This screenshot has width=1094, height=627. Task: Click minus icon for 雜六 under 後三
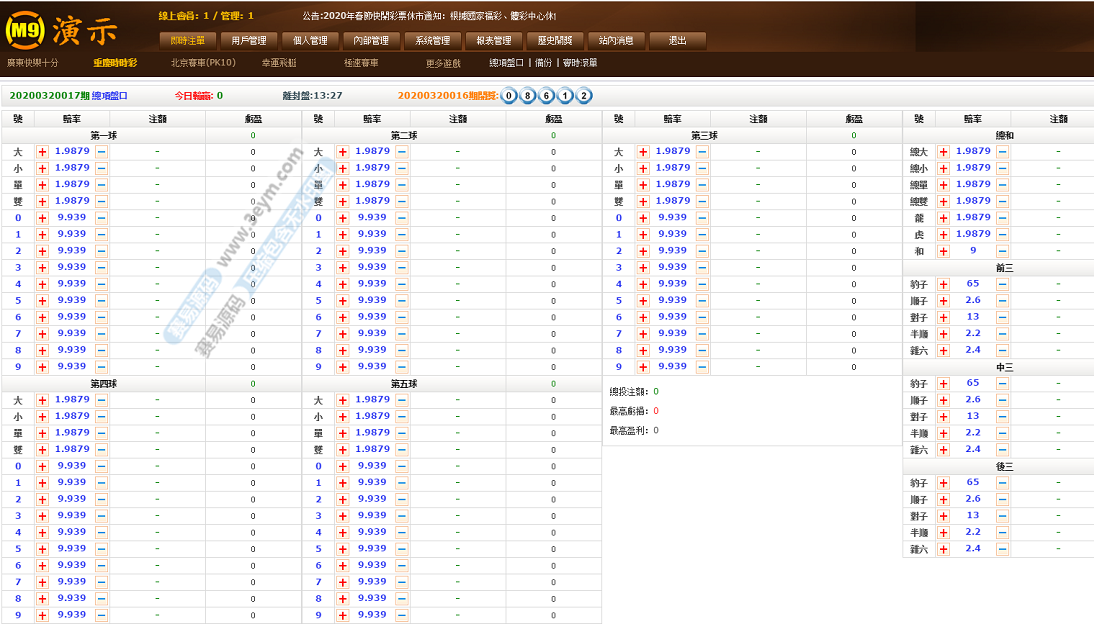point(1002,550)
